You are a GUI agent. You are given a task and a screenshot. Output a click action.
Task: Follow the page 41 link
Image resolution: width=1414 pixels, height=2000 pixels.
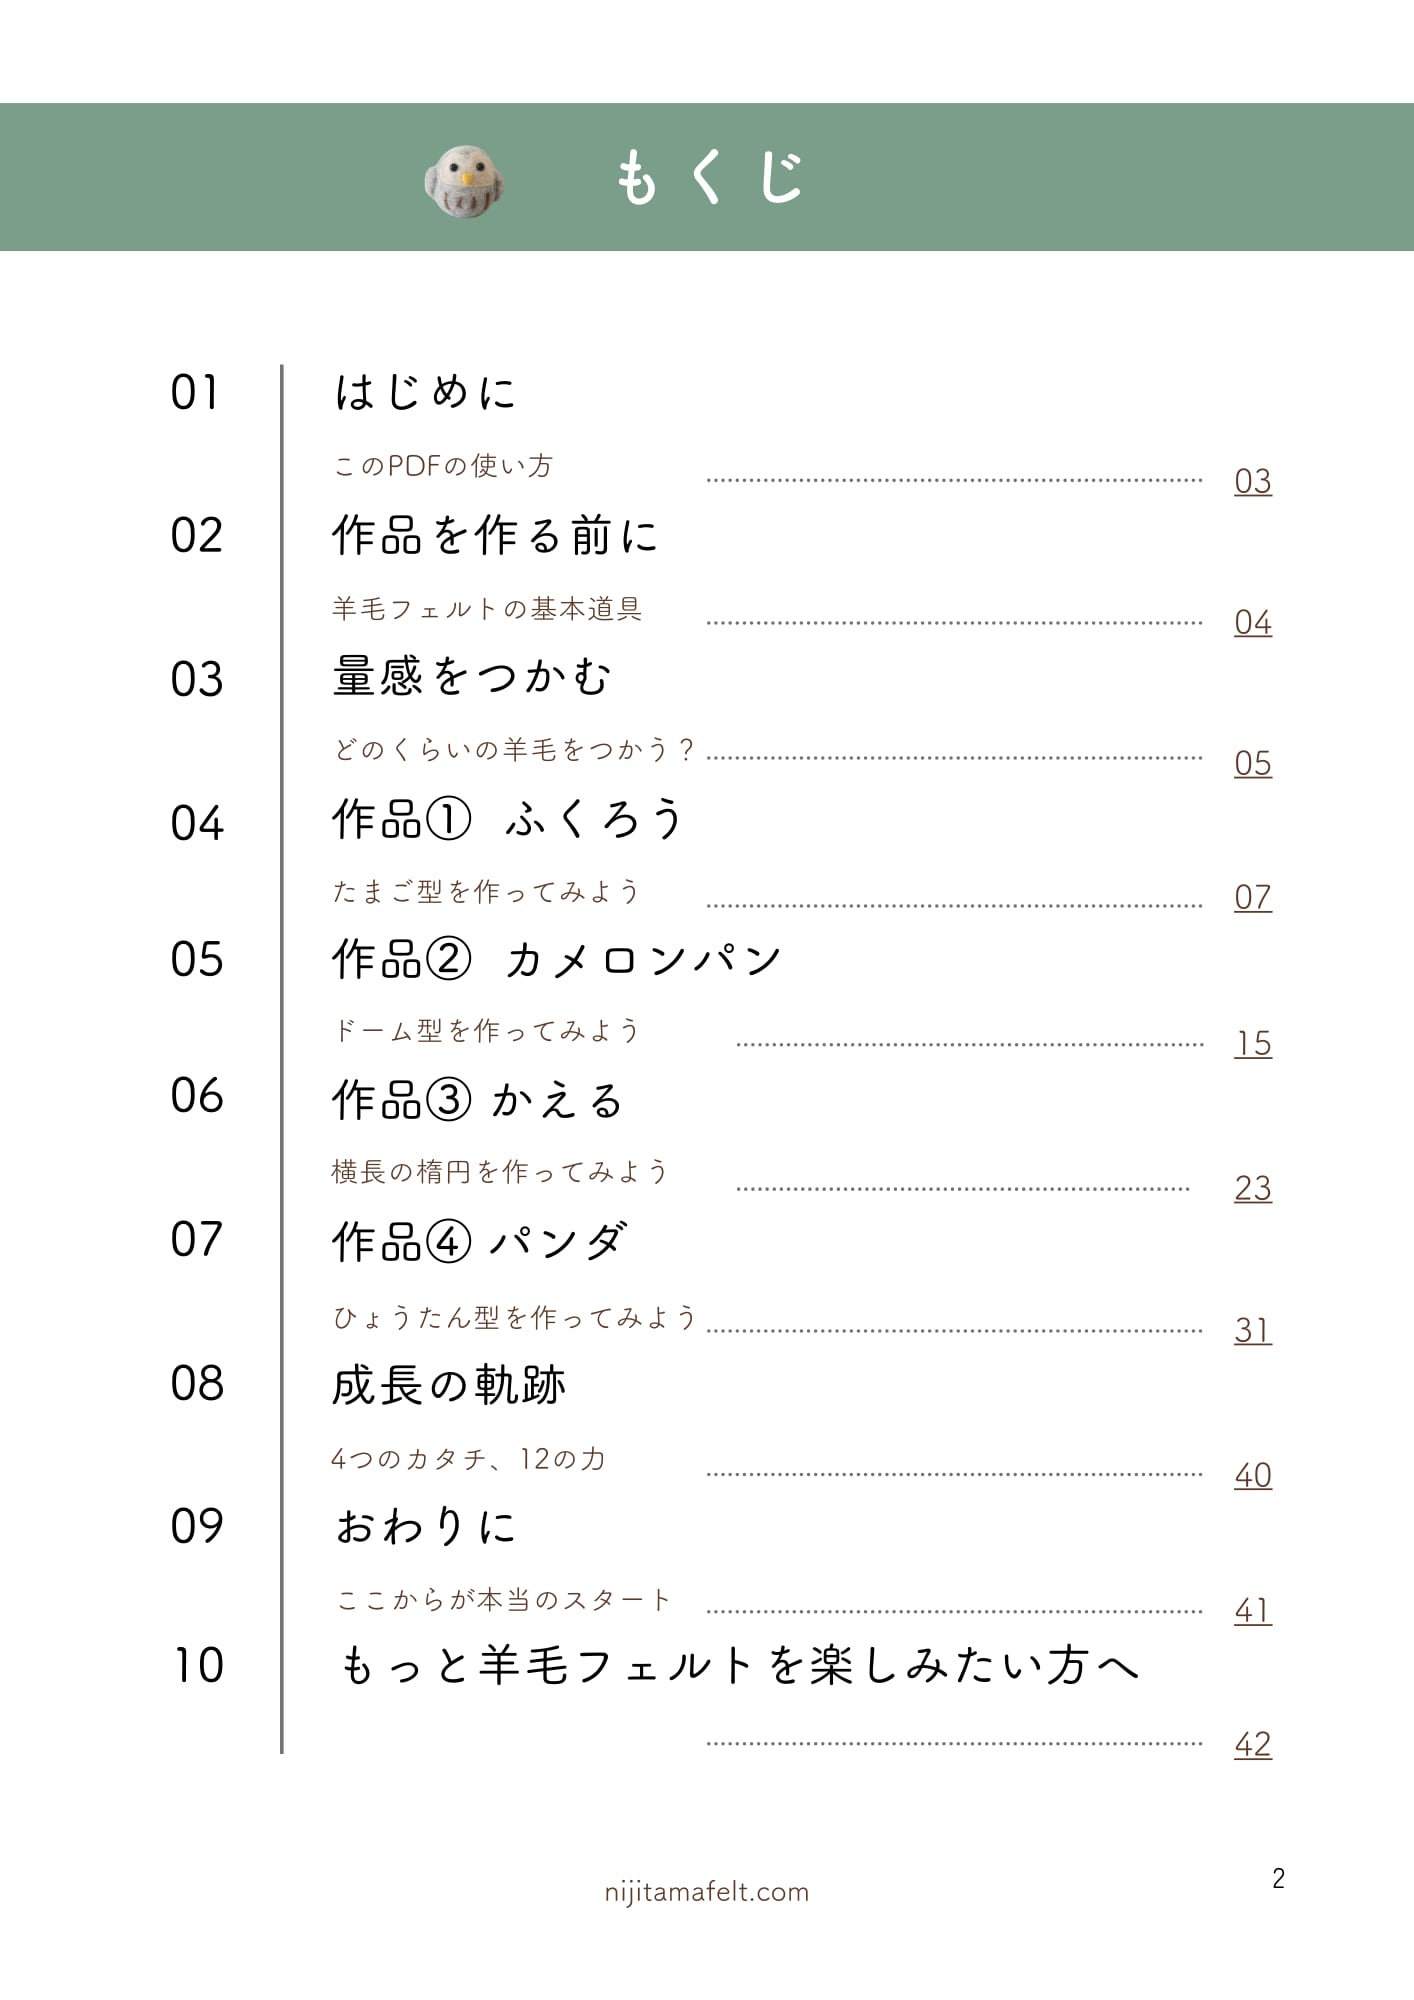1252,1610
